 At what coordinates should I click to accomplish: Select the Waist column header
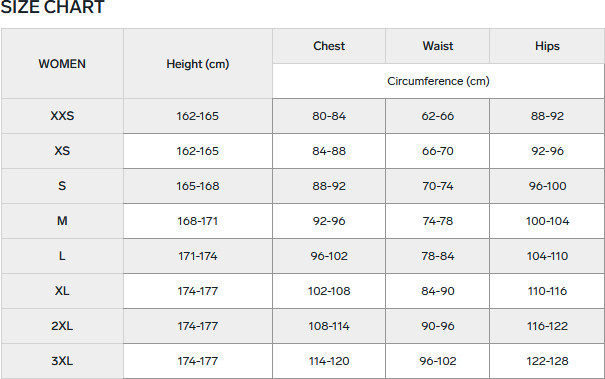pos(438,46)
